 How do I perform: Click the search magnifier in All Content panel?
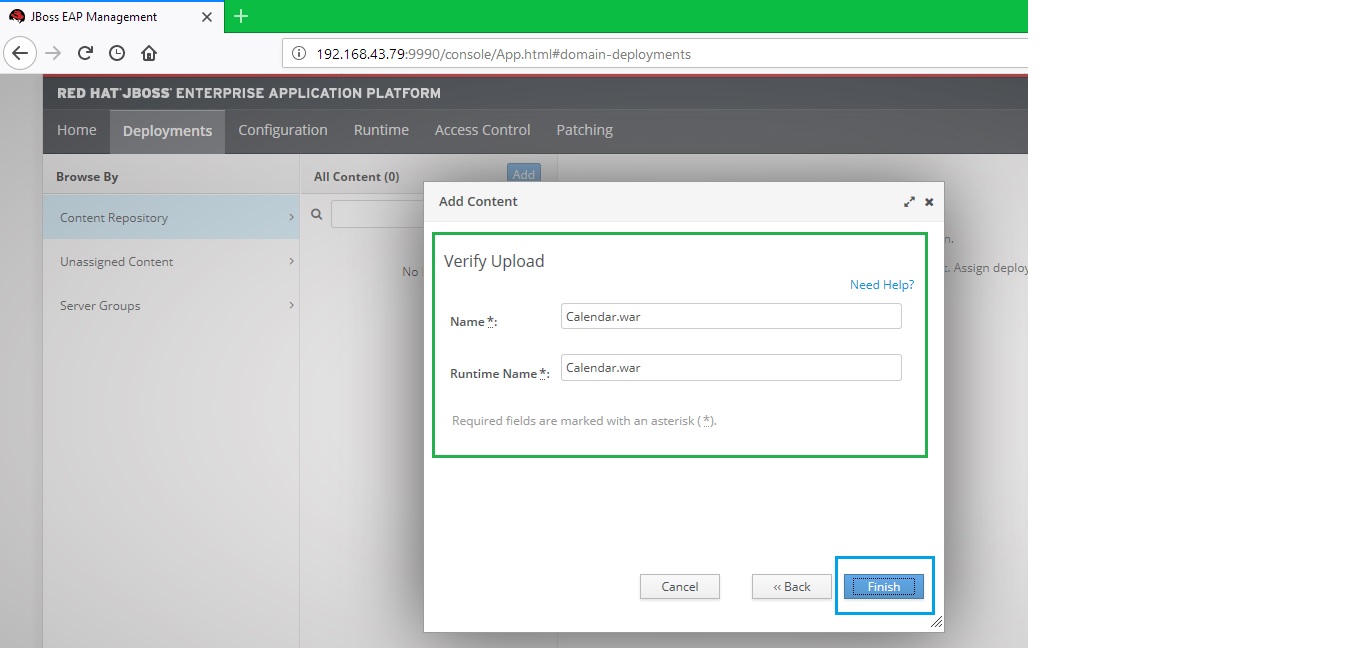316,213
